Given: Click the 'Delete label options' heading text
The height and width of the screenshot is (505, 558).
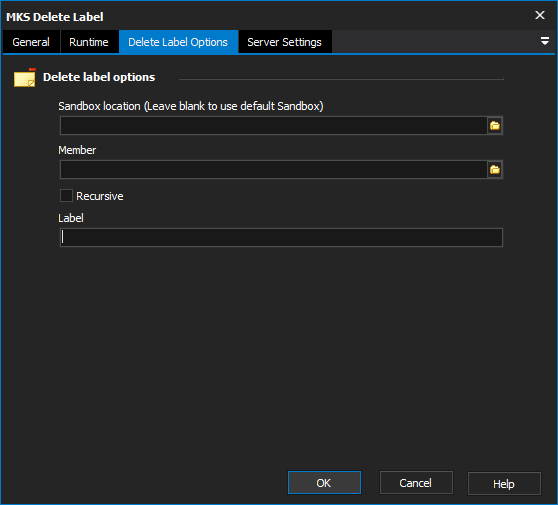Looking at the screenshot, I should click(x=99, y=77).
